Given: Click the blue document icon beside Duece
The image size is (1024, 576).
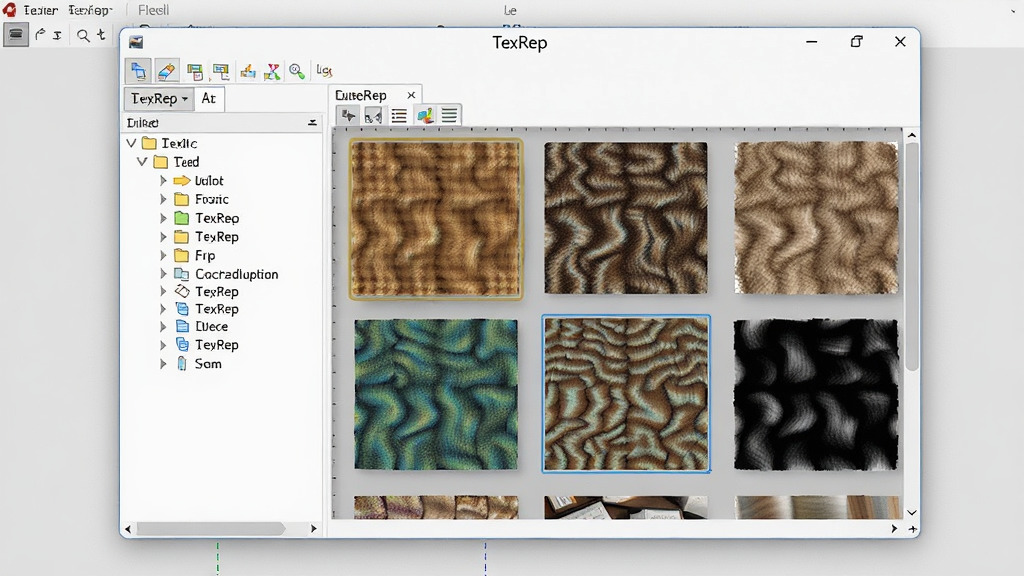Looking at the screenshot, I should pos(182,327).
